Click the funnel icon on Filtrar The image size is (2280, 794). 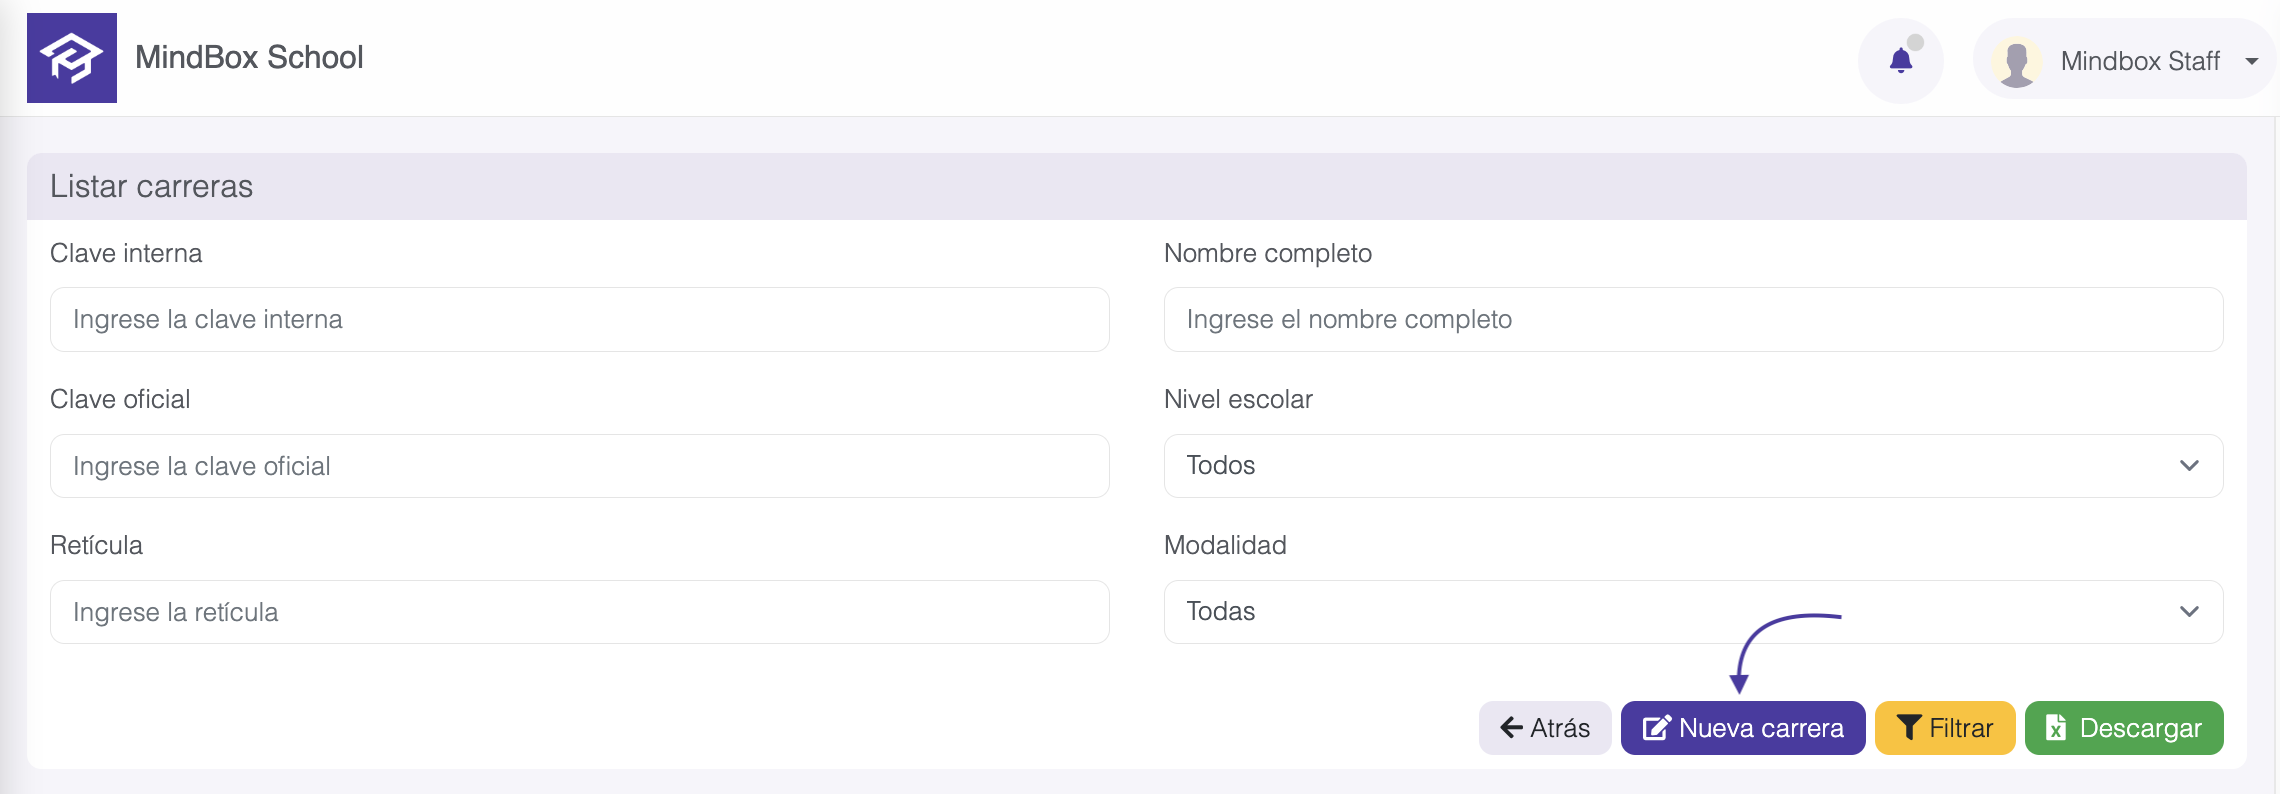pos(1908,728)
